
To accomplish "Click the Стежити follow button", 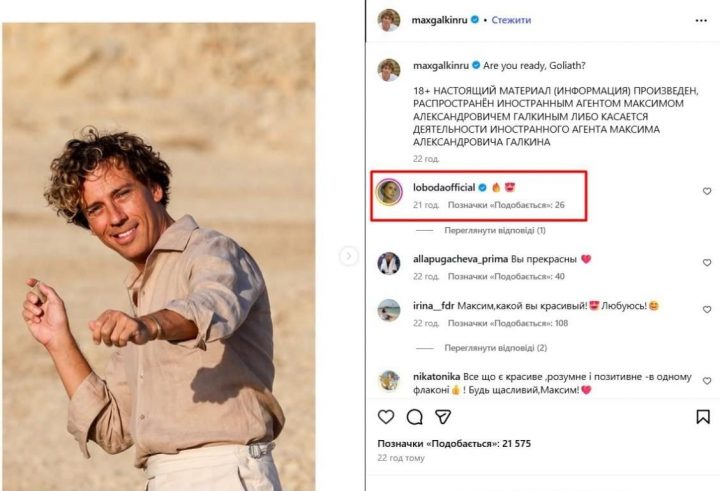I will [x=511, y=20].
